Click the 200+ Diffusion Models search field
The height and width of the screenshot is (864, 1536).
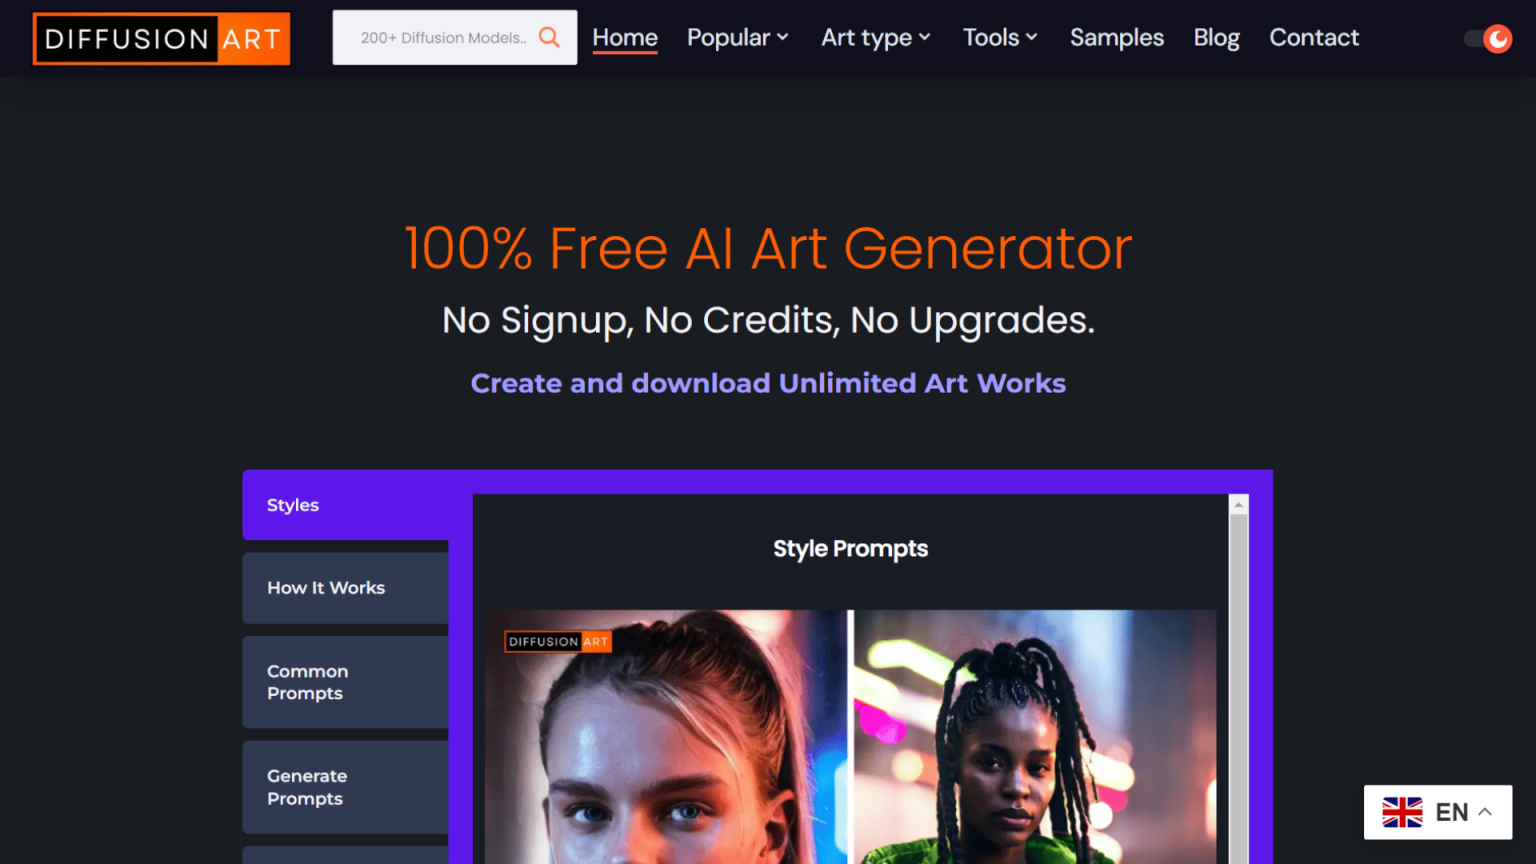pos(443,38)
